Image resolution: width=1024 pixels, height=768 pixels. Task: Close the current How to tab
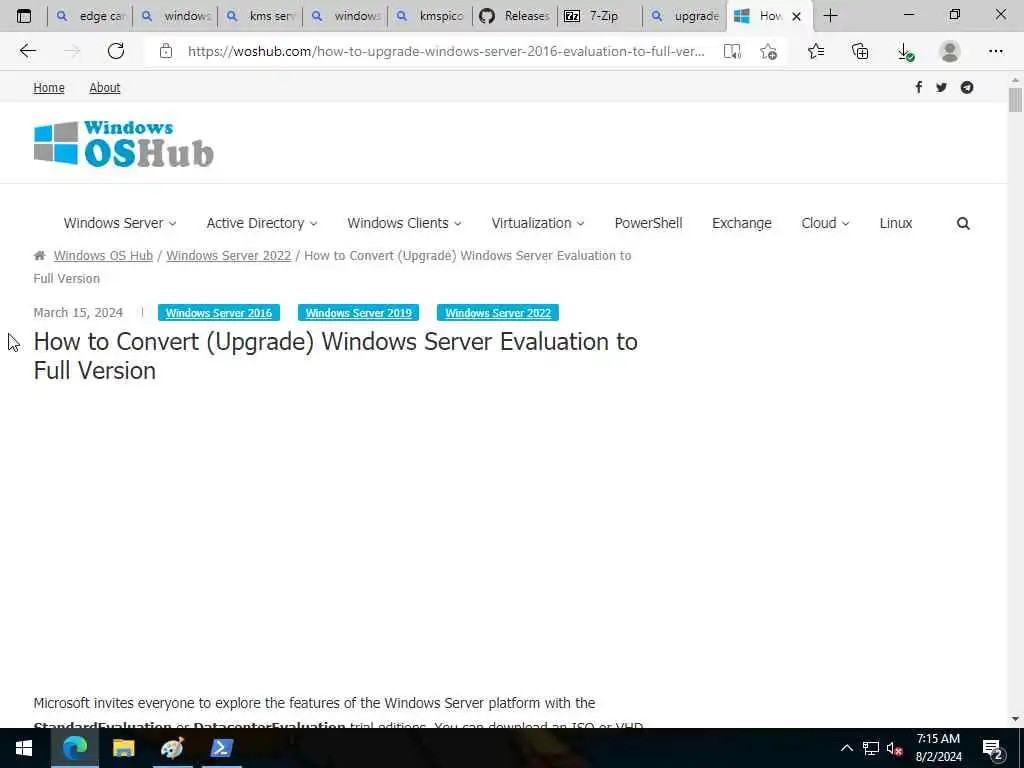click(x=796, y=16)
